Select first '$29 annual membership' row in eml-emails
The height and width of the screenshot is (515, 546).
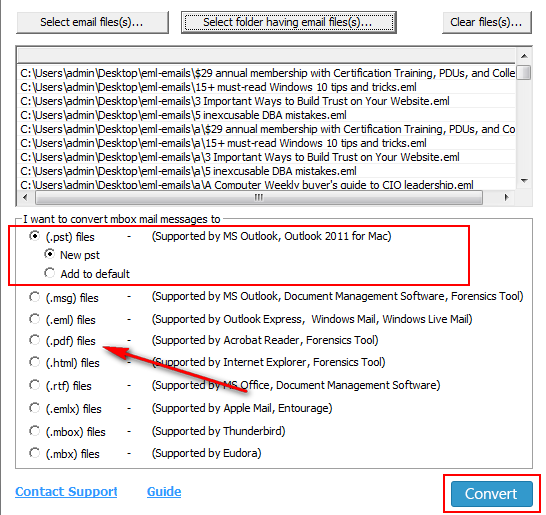tap(266, 73)
